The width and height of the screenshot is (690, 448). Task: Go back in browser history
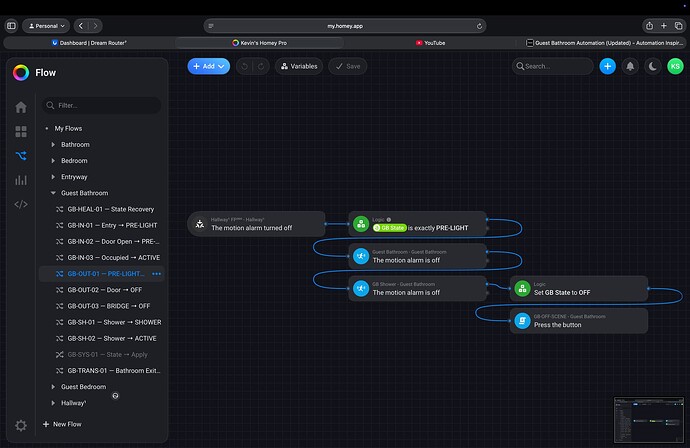tap(81, 26)
